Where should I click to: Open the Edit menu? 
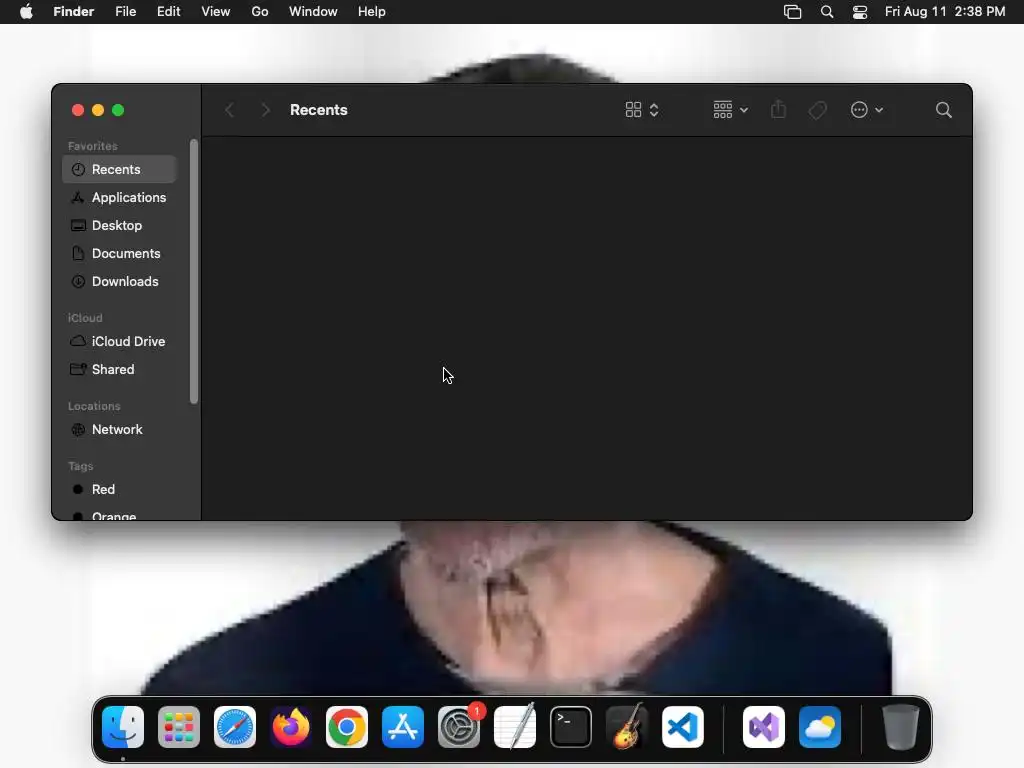point(168,12)
